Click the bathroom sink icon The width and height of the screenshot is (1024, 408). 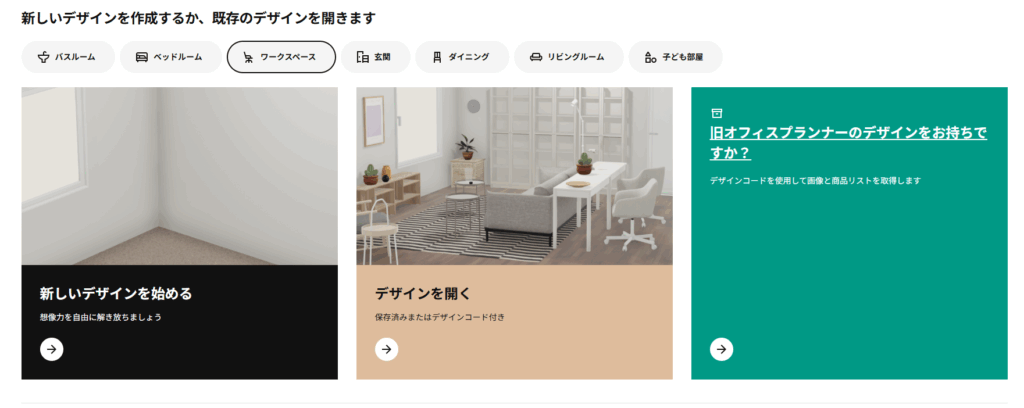click(x=44, y=57)
